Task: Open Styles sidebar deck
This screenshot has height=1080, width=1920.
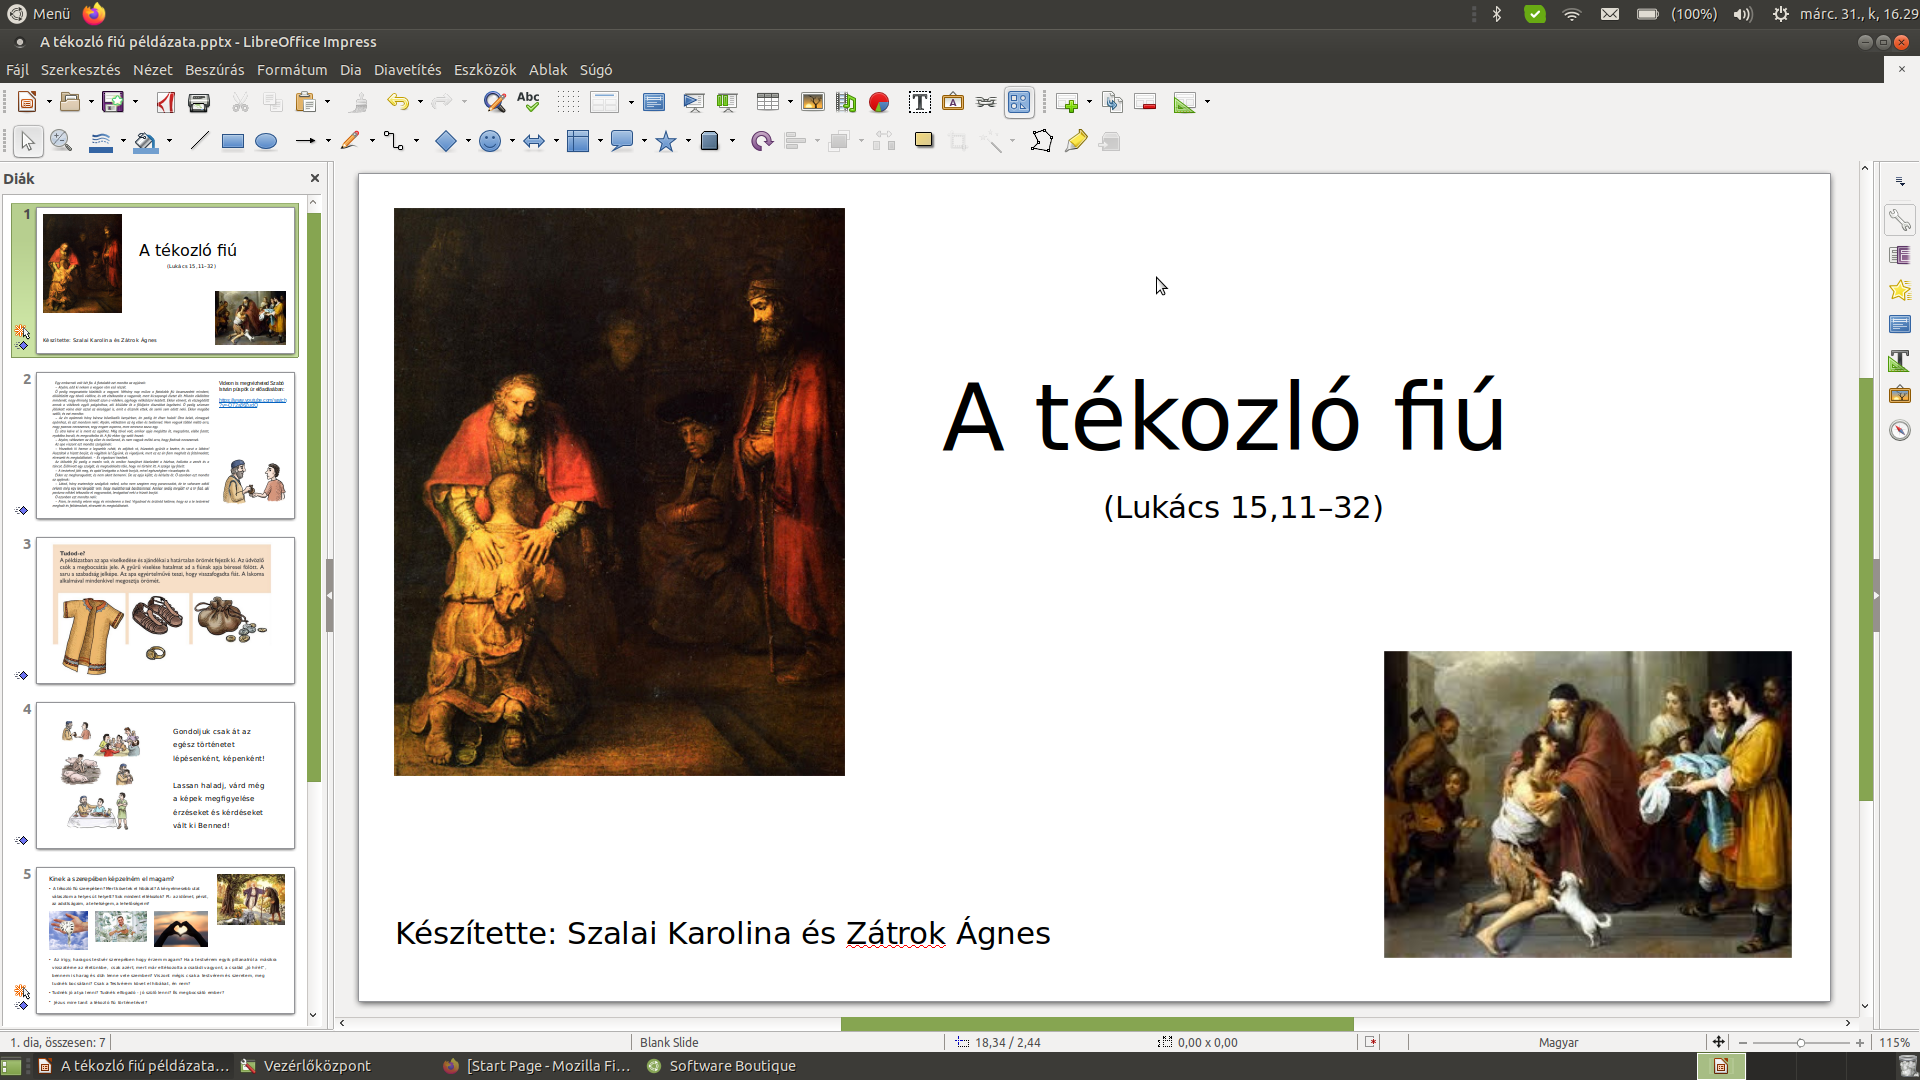Action: click(x=1900, y=360)
